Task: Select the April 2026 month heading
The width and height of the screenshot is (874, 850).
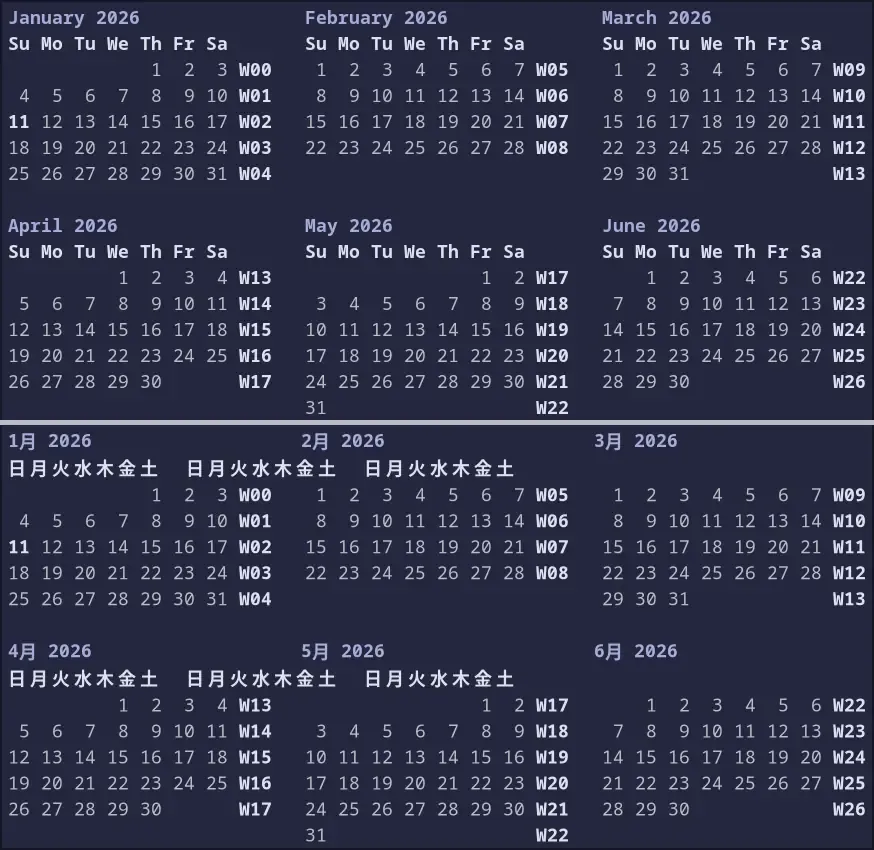Action: (x=63, y=226)
